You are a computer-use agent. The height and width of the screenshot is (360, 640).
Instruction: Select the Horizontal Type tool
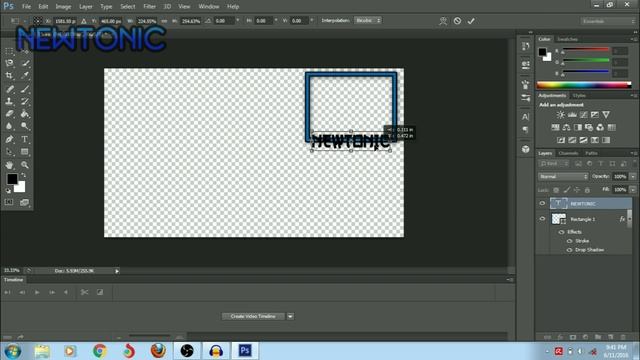point(25,139)
